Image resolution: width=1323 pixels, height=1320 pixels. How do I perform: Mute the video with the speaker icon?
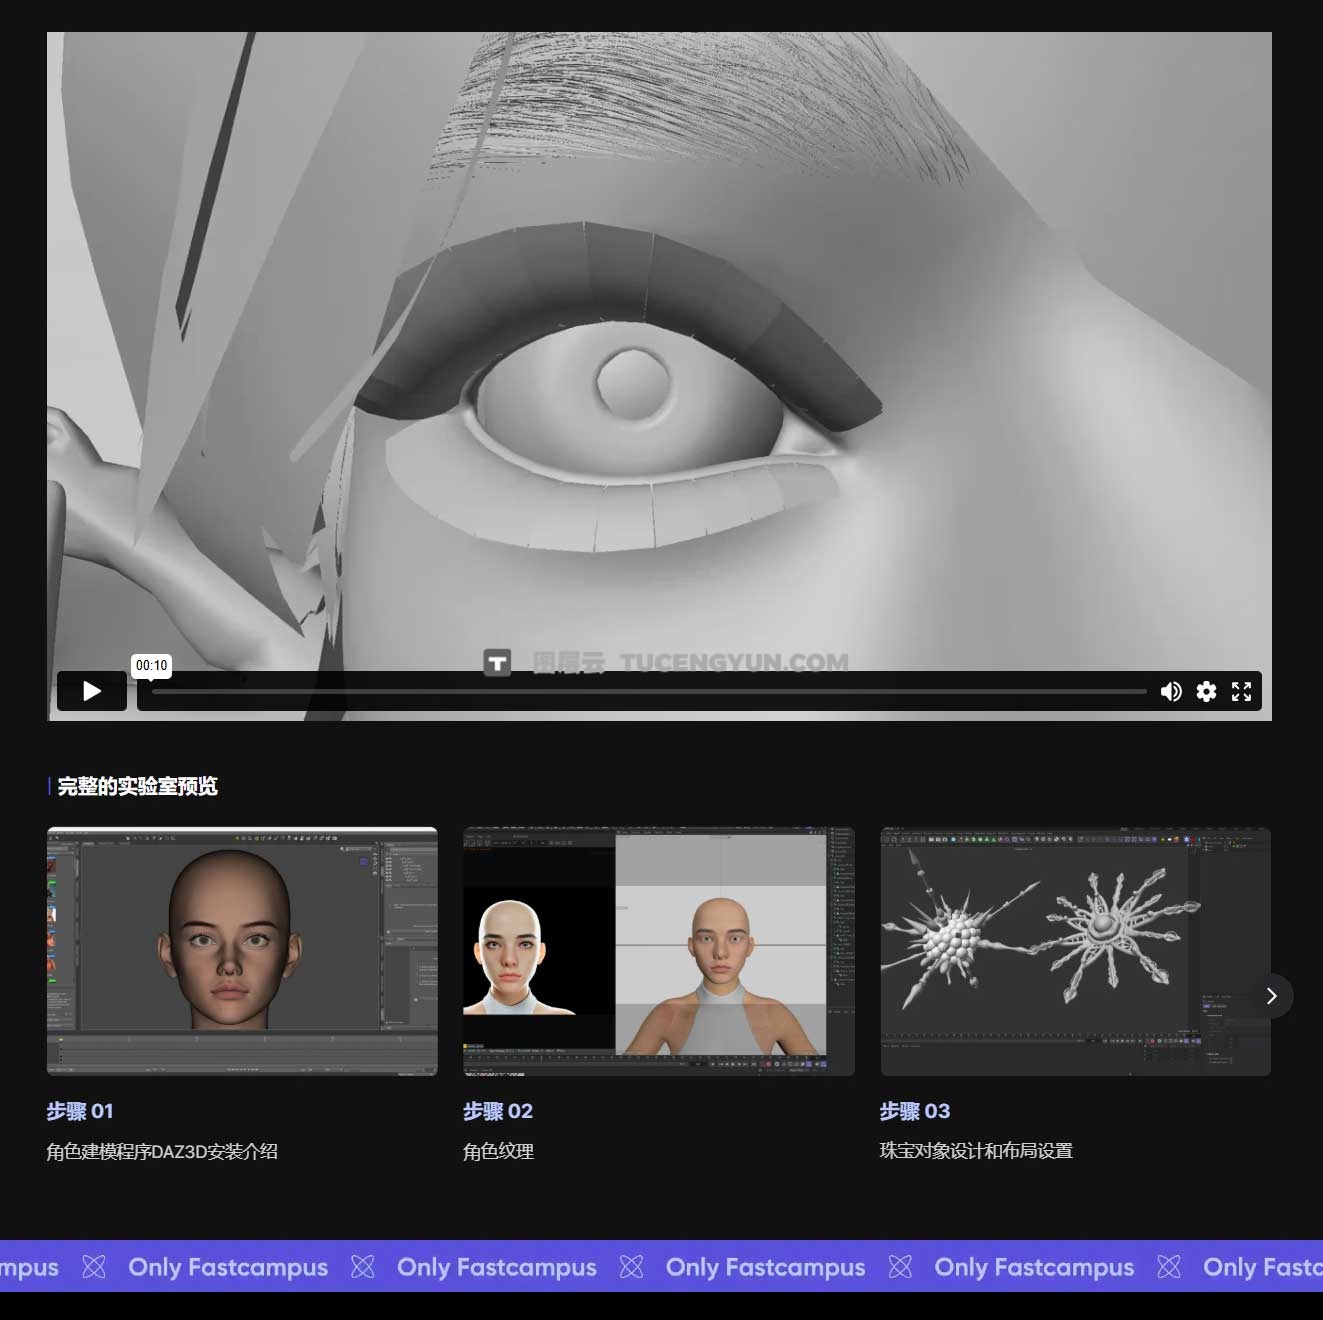(x=1170, y=692)
